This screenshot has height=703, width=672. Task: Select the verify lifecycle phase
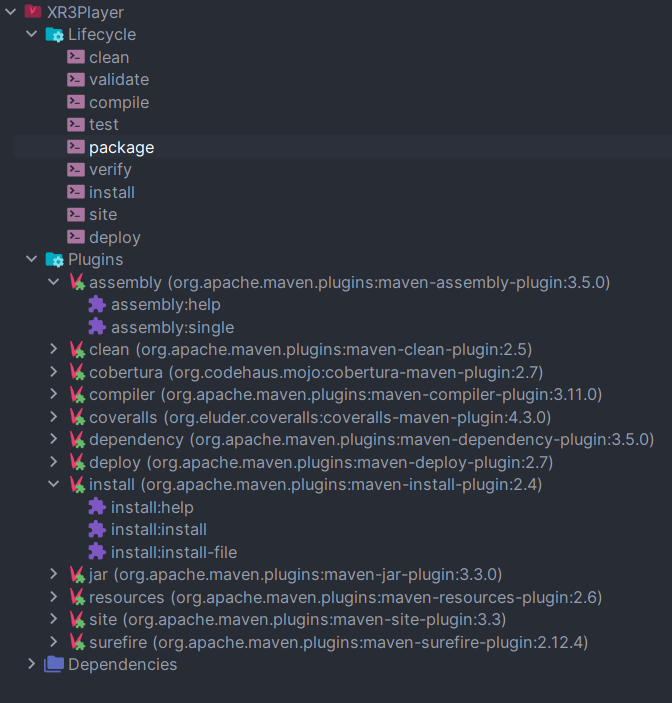[110, 170]
